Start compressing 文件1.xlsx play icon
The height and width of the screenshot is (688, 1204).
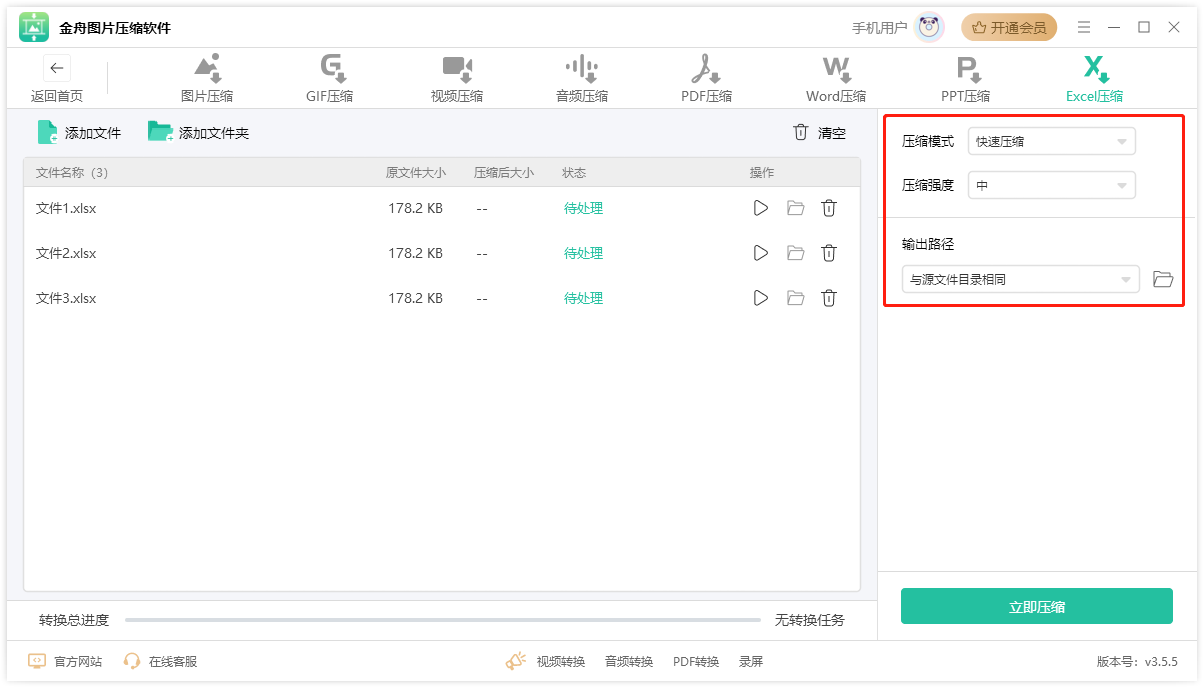click(761, 208)
